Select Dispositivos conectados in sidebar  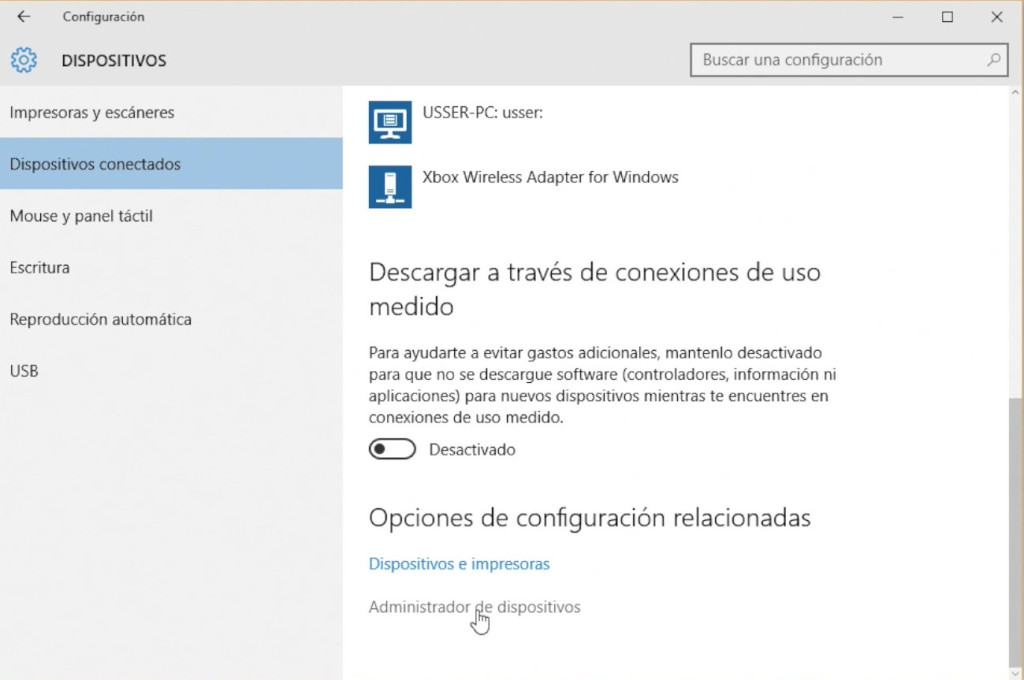pyautogui.click(x=95, y=164)
